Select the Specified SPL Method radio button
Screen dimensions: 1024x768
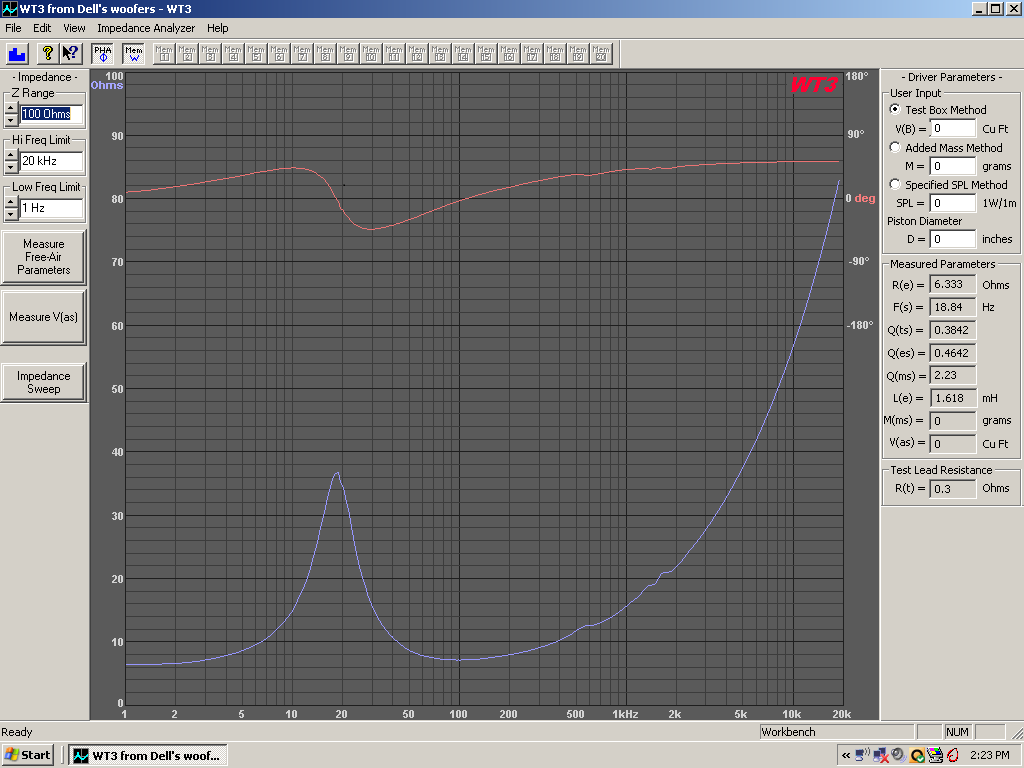(895, 185)
